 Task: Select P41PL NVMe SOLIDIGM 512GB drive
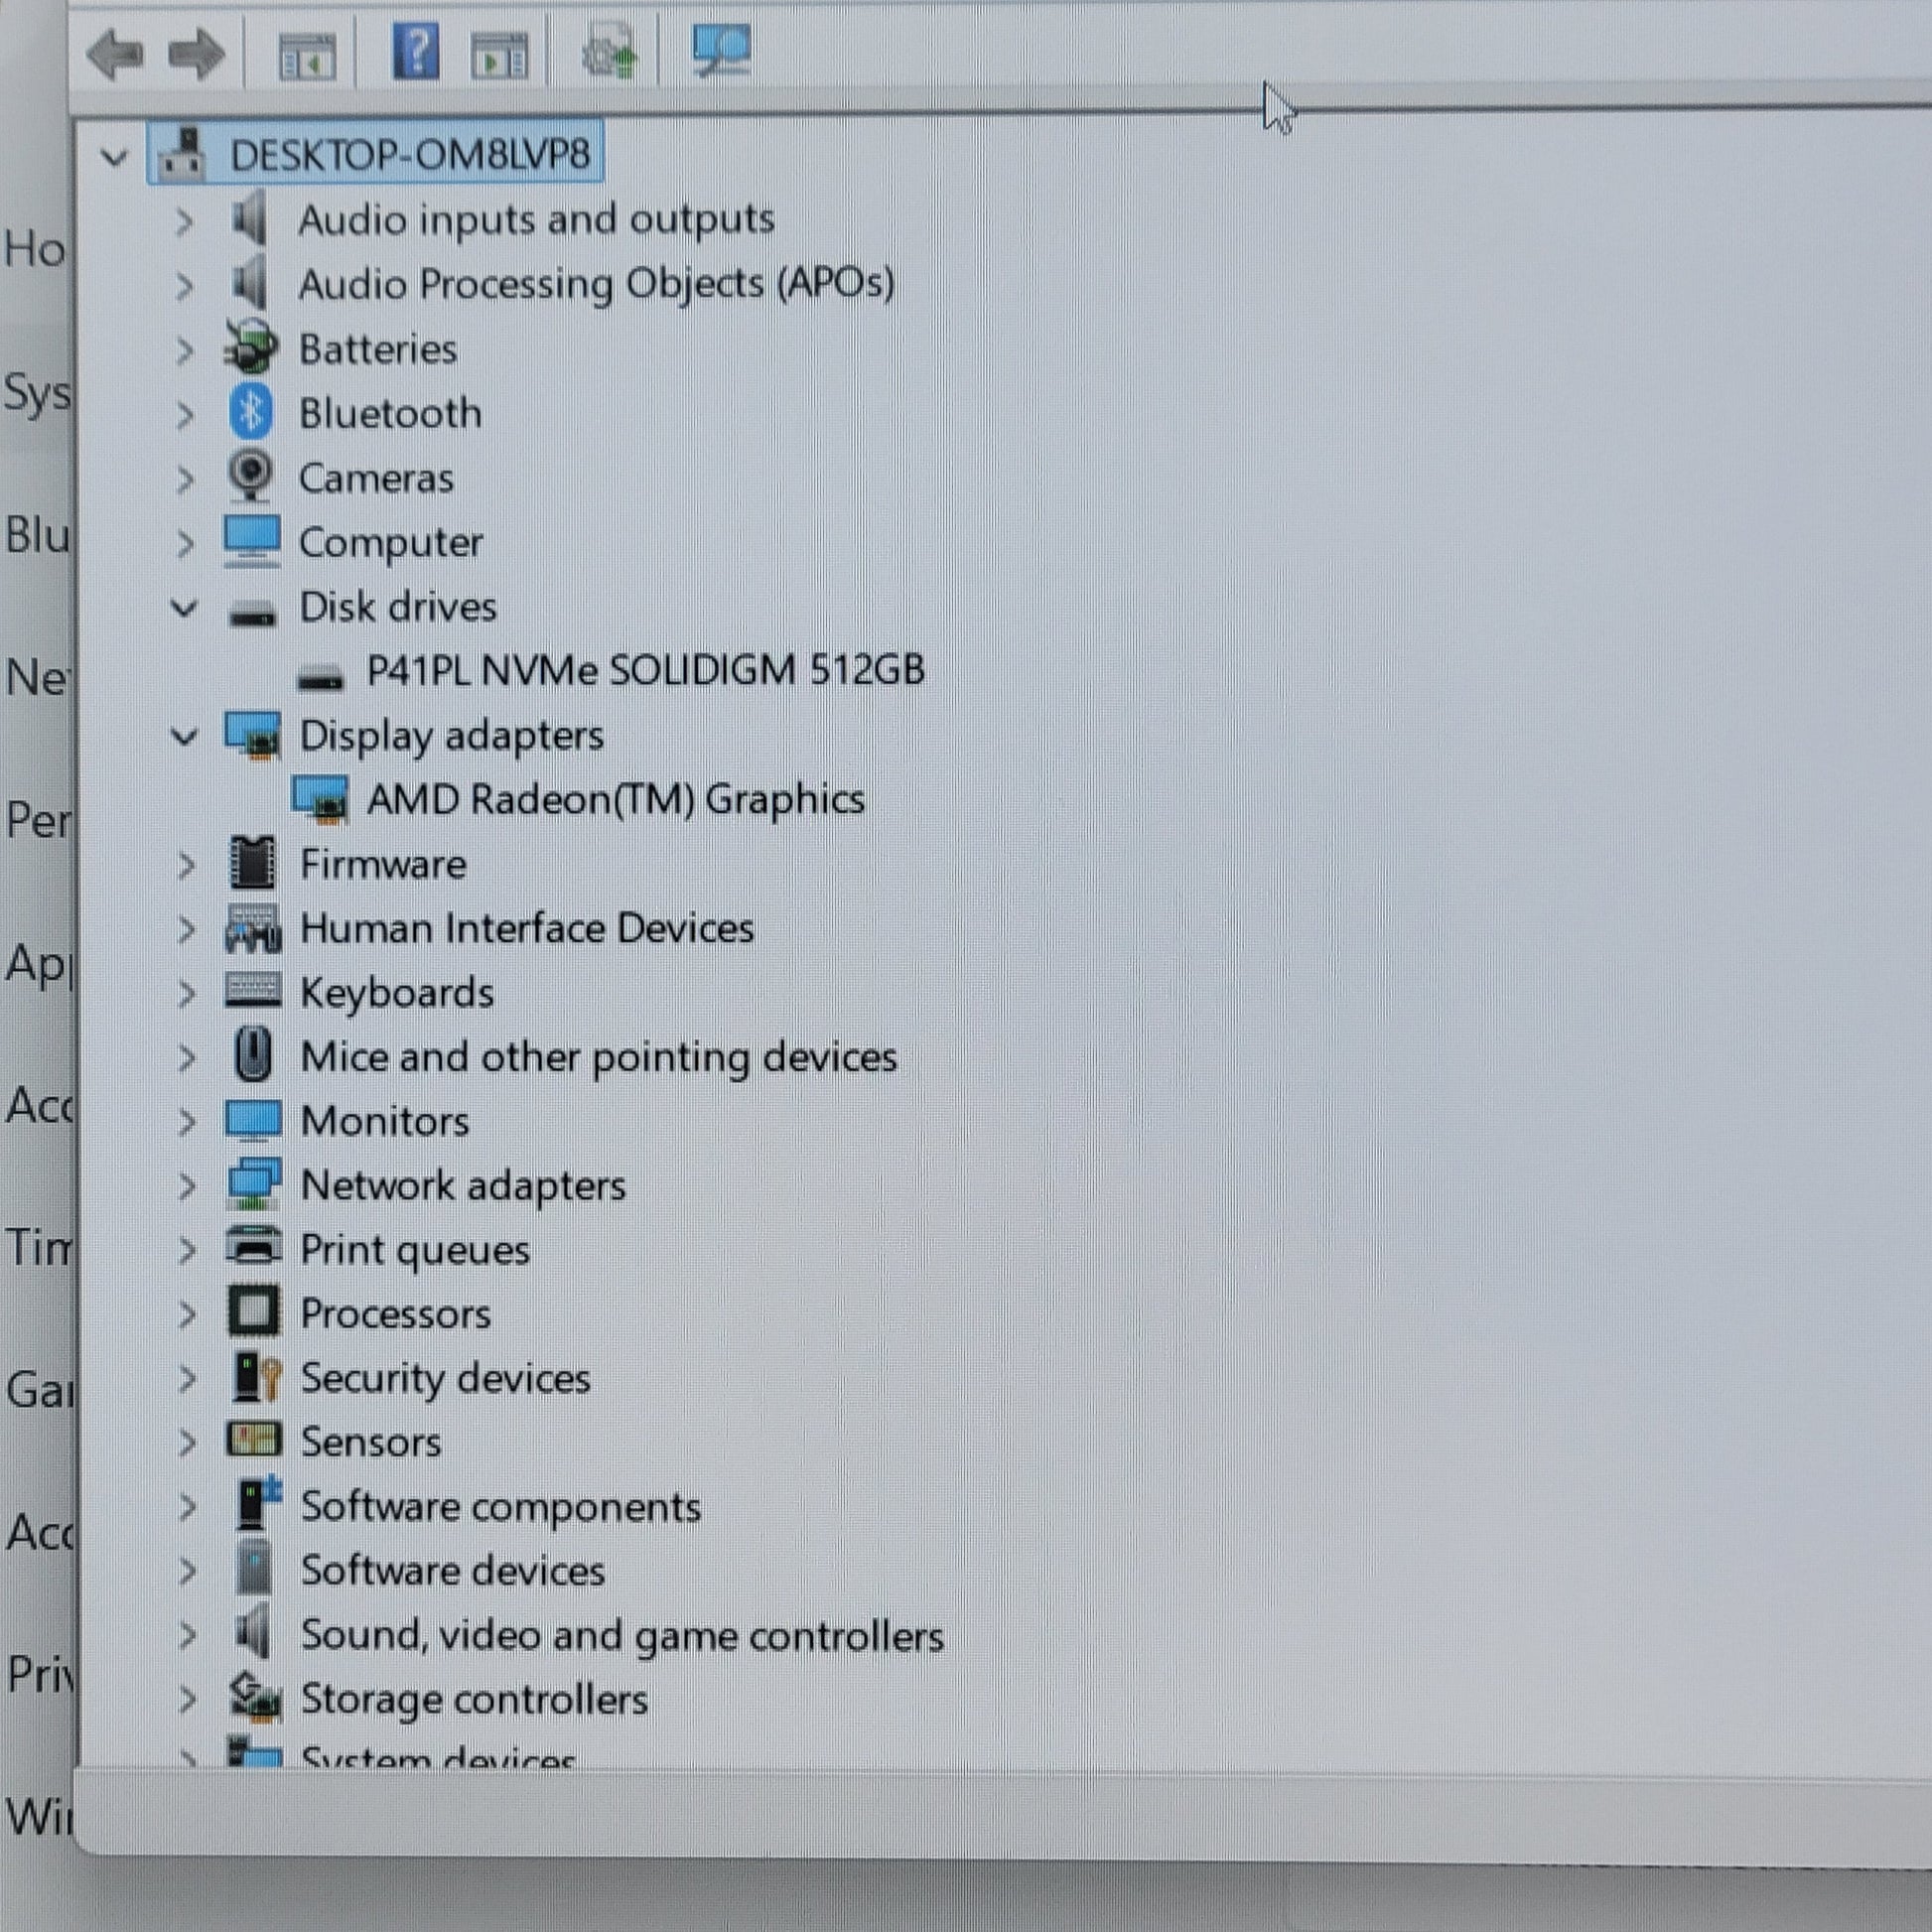coord(645,671)
